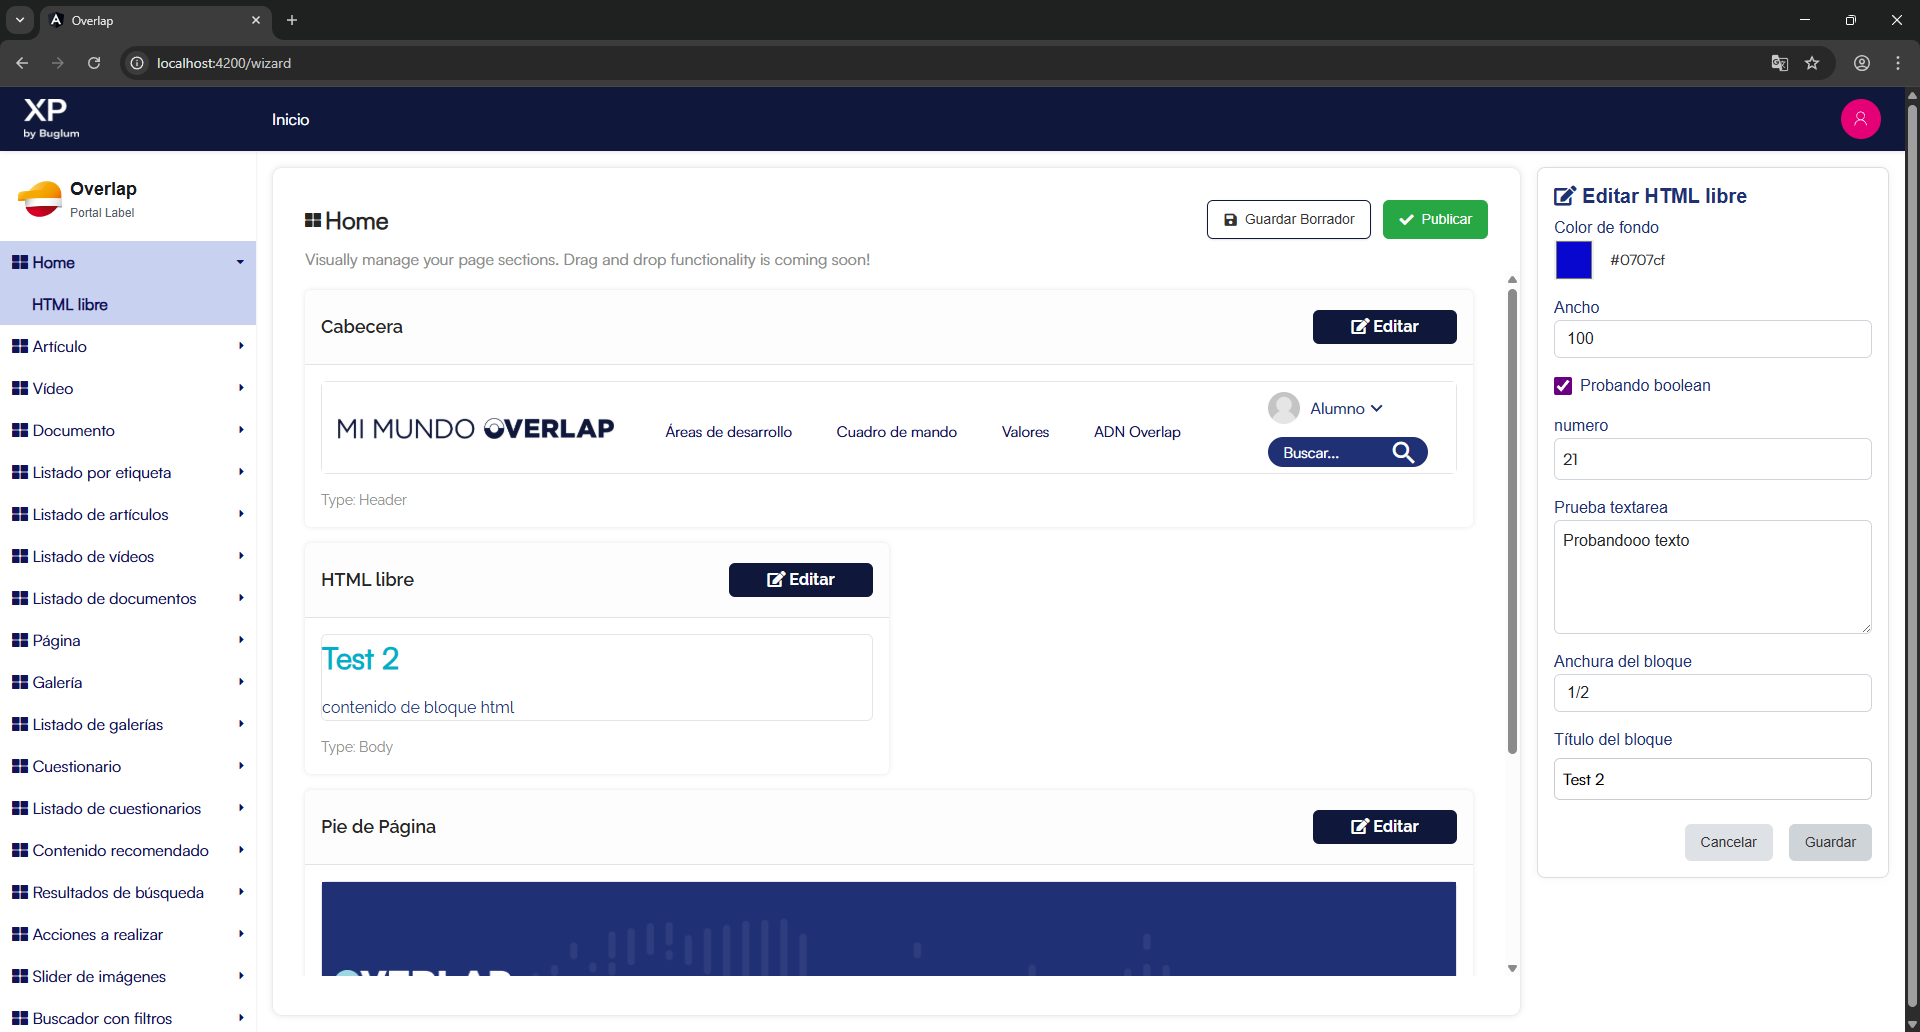Click the Guardar Borrador button
The width and height of the screenshot is (1920, 1032).
(x=1288, y=219)
